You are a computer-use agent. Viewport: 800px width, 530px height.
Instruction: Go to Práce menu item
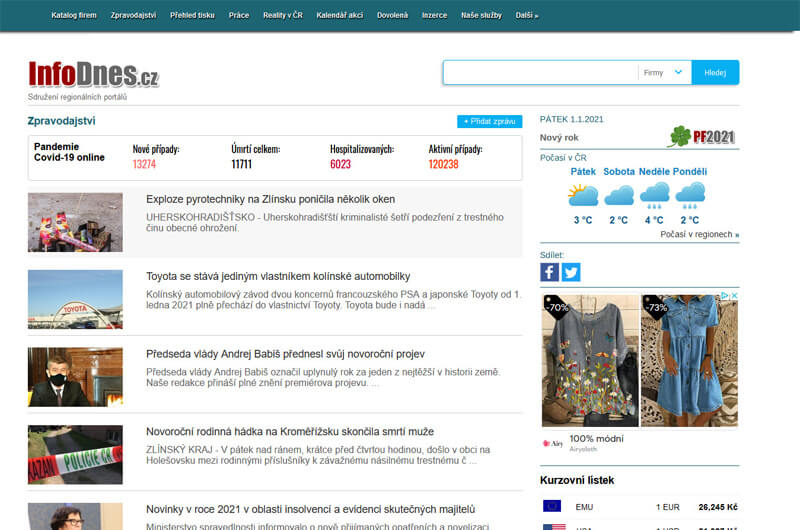pos(239,15)
